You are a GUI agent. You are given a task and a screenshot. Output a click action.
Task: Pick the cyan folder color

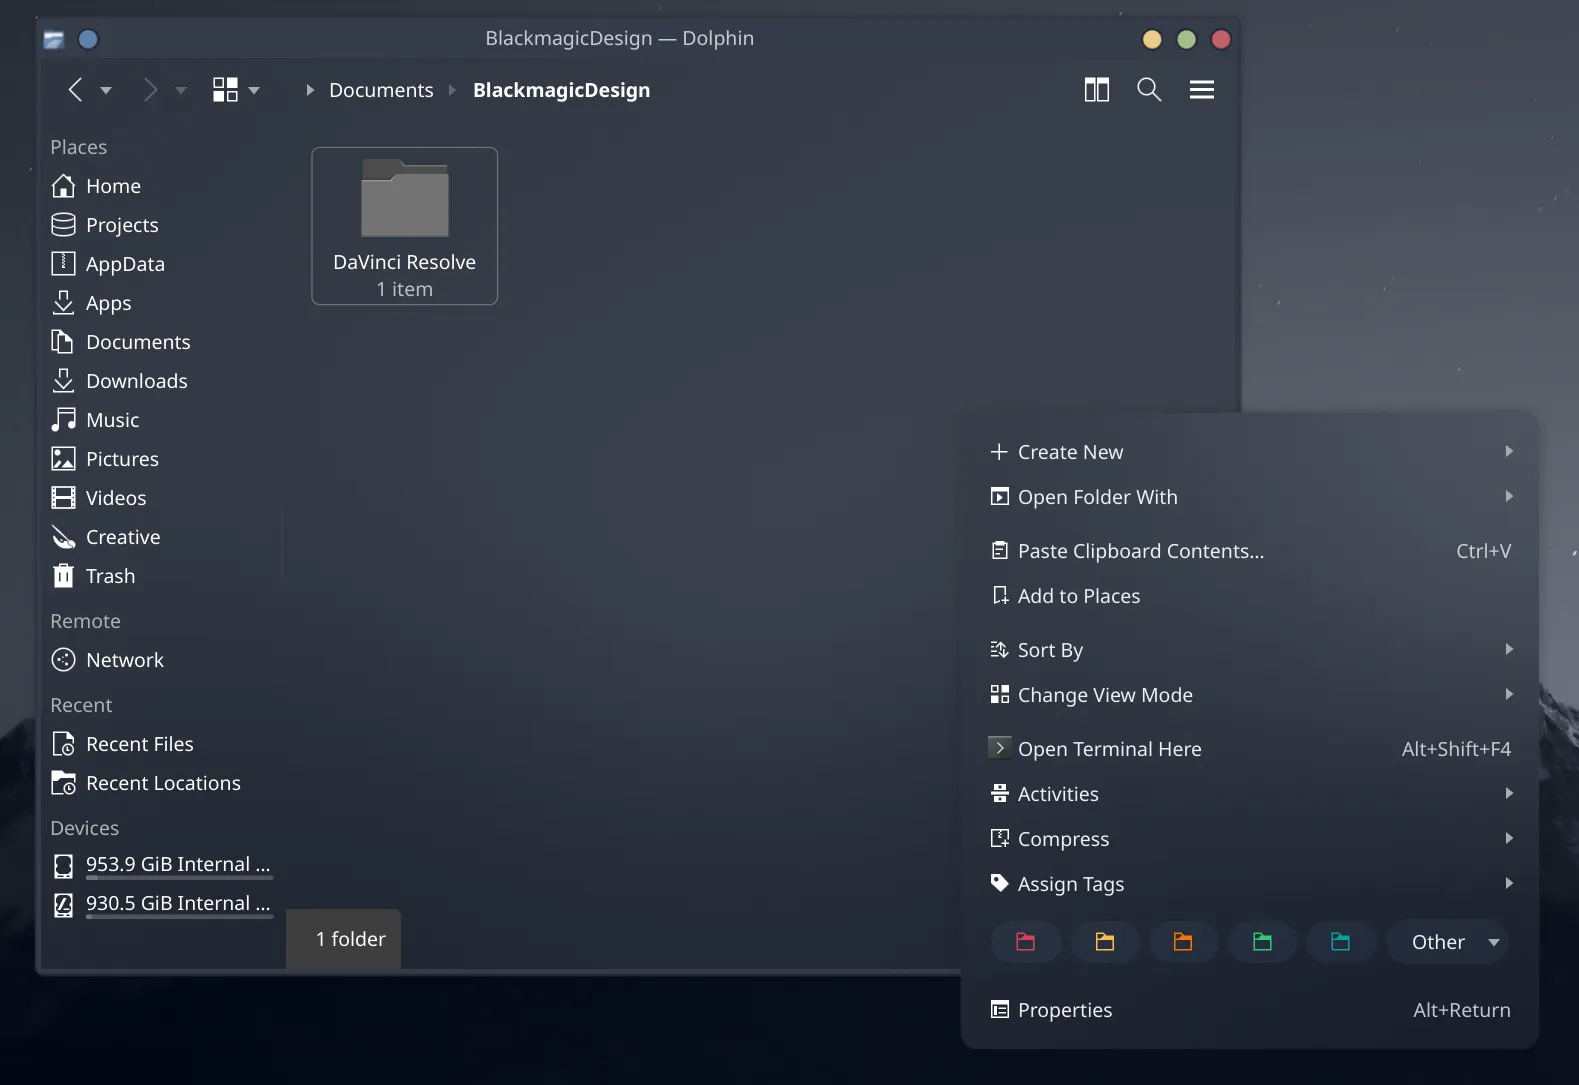click(1341, 942)
